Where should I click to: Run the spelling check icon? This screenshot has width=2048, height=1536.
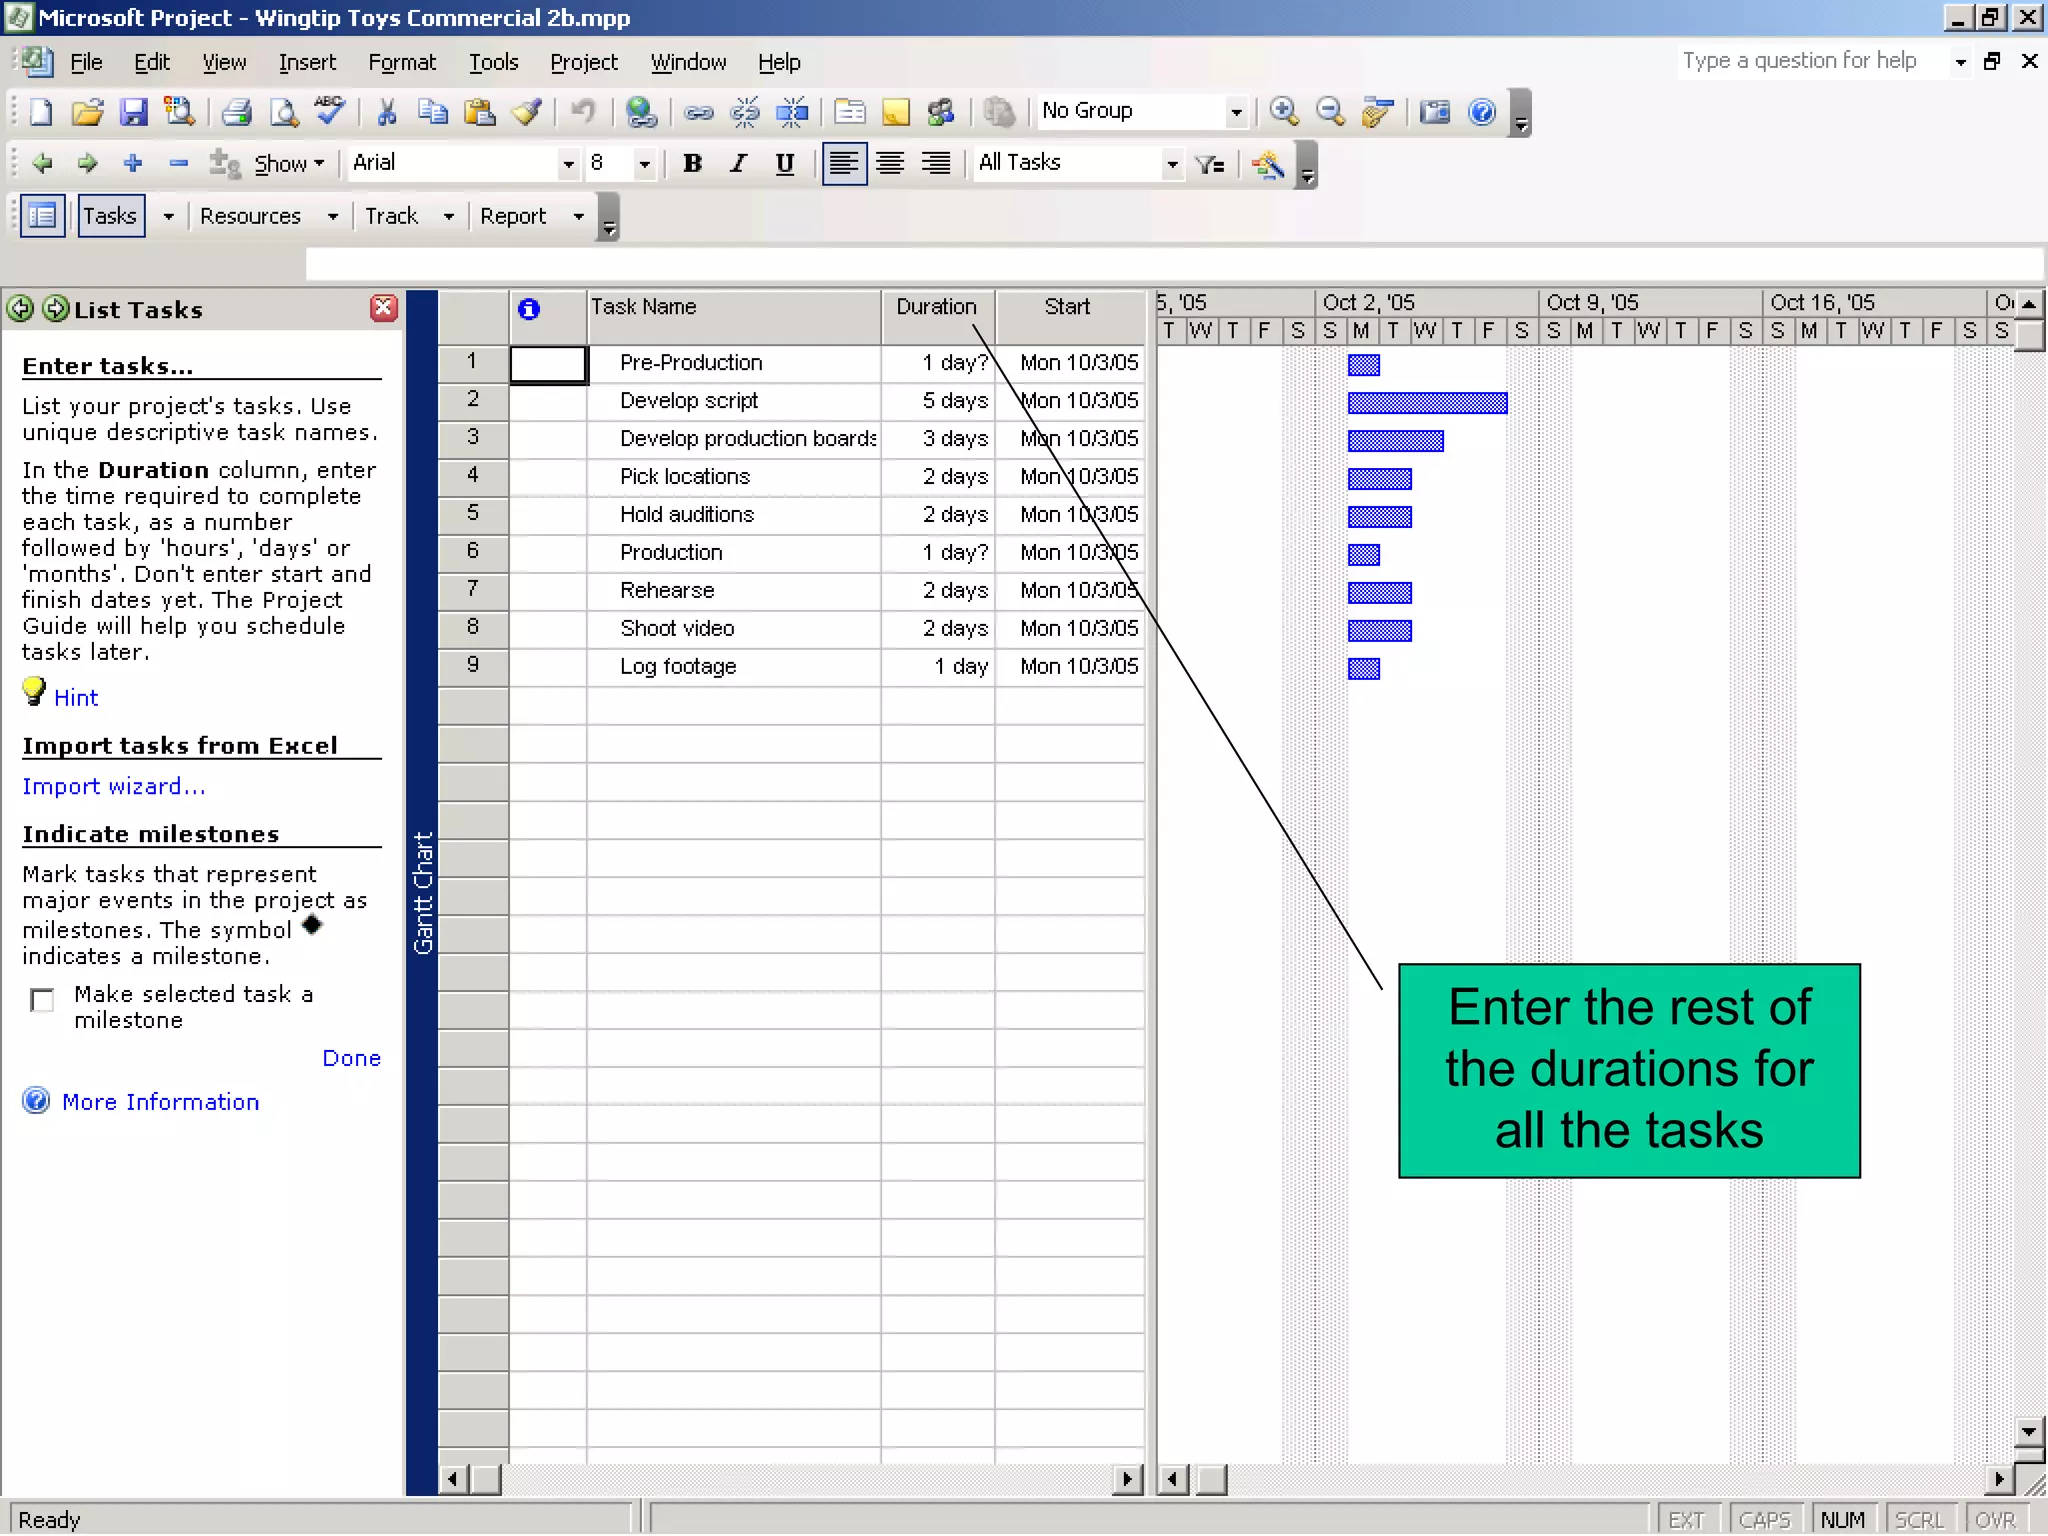click(x=330, y=111)
